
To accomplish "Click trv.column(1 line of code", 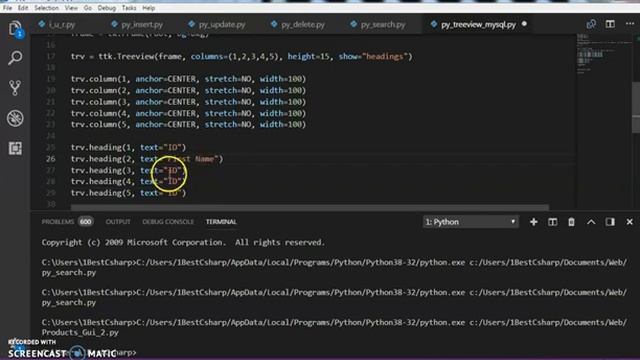I will pos(188,79).
